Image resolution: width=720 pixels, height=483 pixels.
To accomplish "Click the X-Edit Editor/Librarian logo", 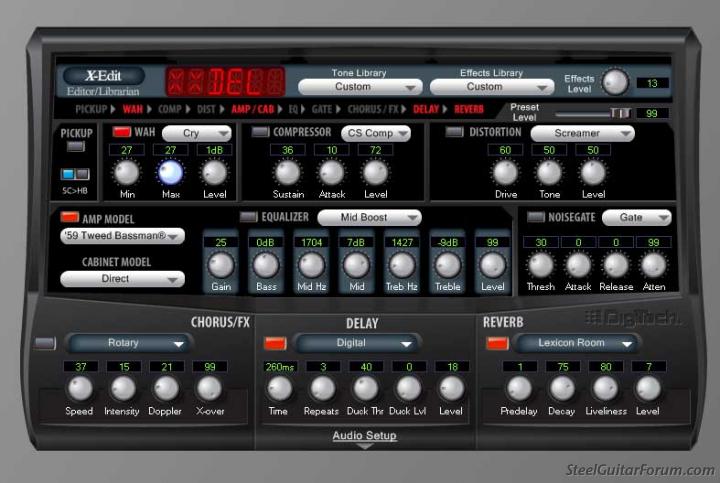I will (104, 82).
